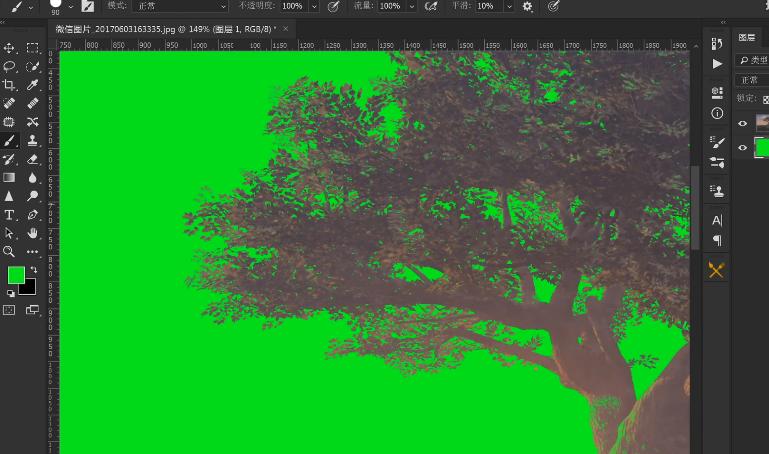This screenshot has width=769, height=454.
Task: Collapse the left toolbox double-arrow
Action: tap(3, 22)
